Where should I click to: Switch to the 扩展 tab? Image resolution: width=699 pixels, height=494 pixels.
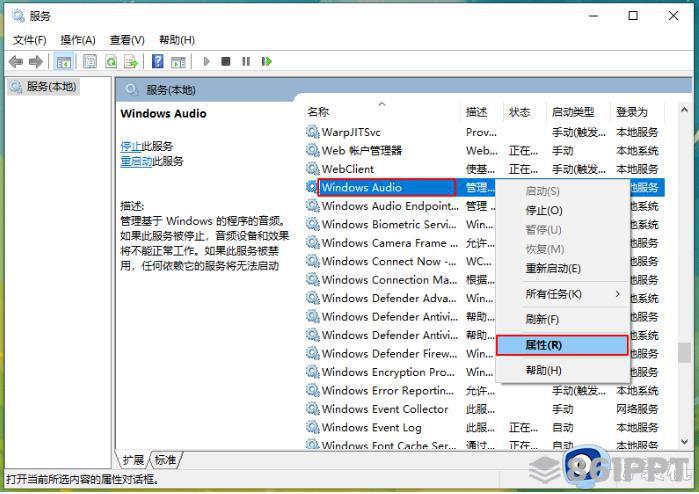point(133,460)
